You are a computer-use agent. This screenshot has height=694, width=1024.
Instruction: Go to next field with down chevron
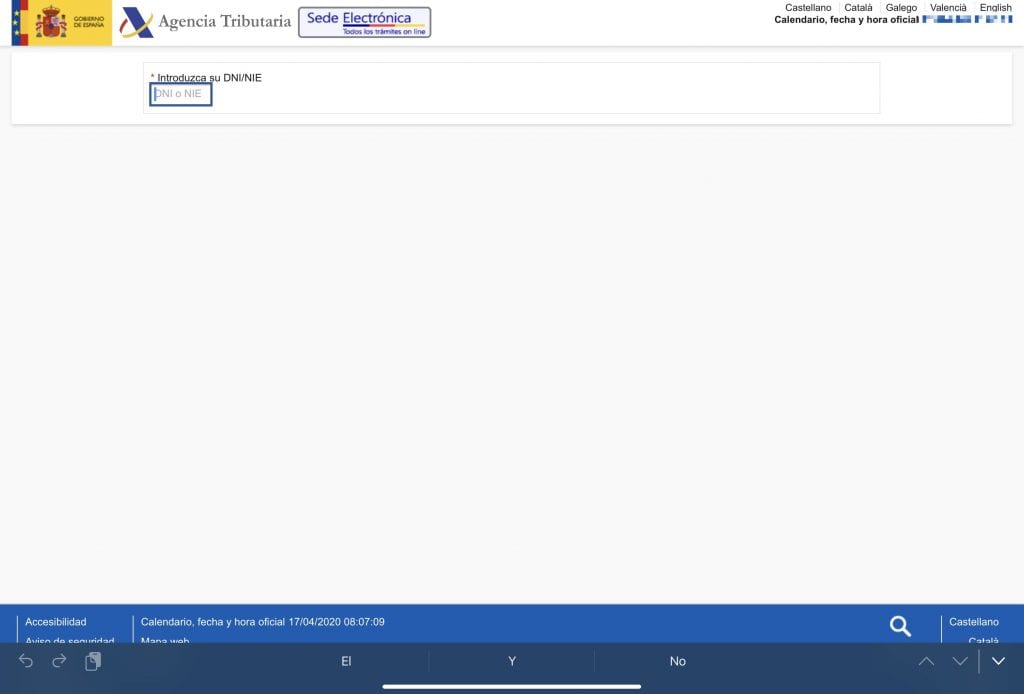click(960, 661)
